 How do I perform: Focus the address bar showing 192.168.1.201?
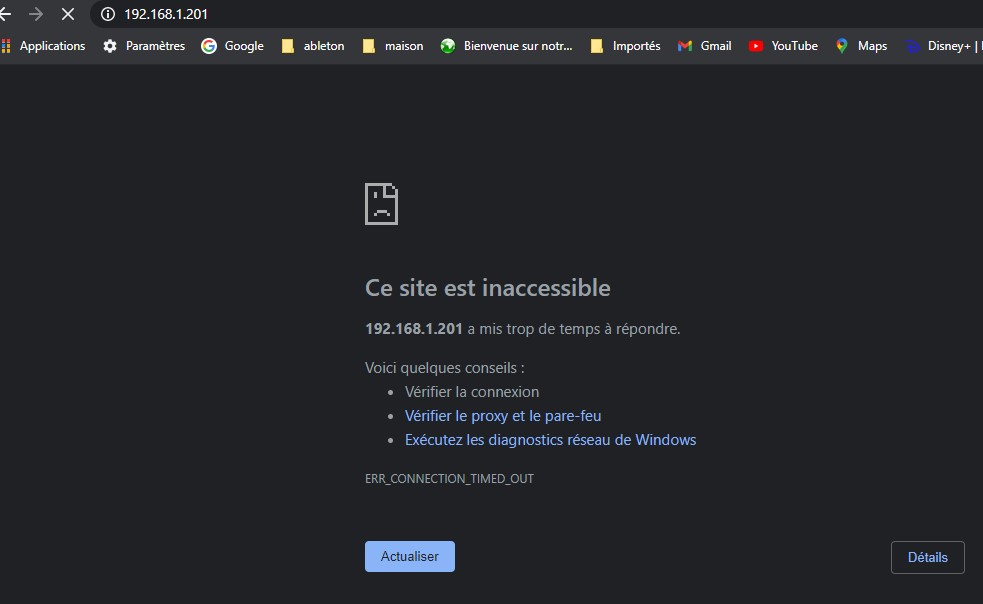click(400, 14)
